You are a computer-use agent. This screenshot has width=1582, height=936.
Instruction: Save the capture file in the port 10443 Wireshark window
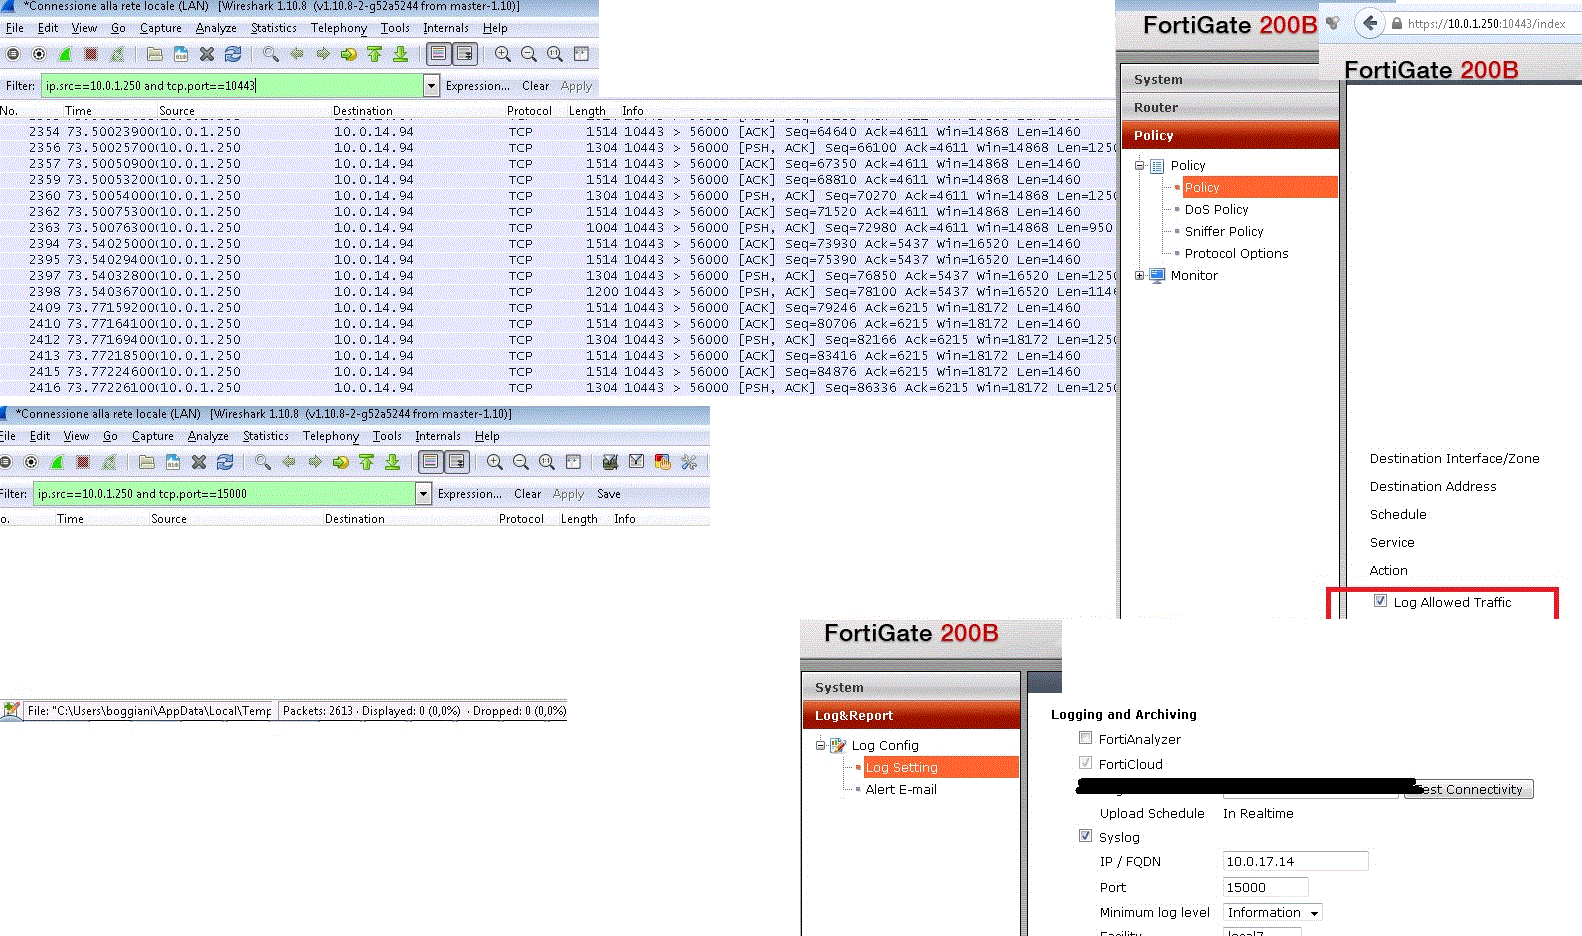point(181,54)
